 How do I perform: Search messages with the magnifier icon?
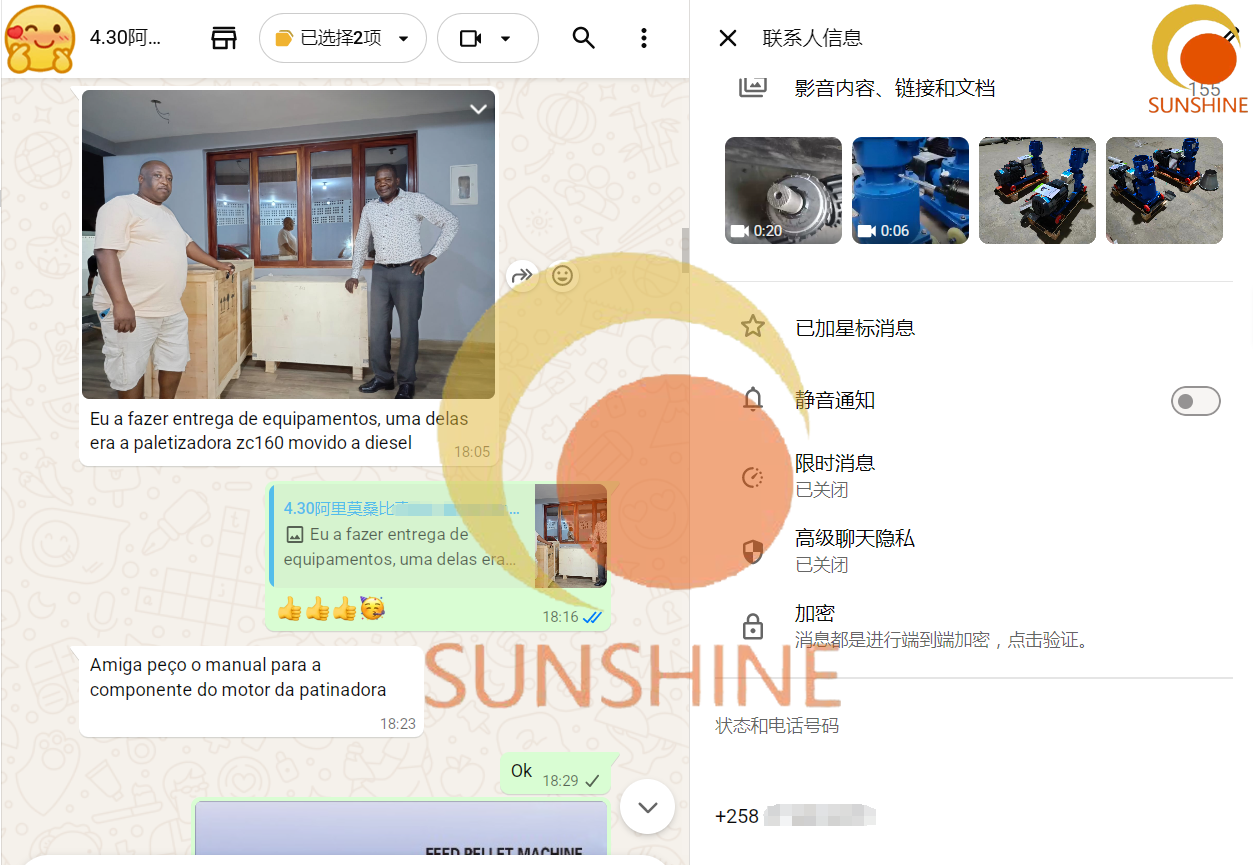(584, 38)
